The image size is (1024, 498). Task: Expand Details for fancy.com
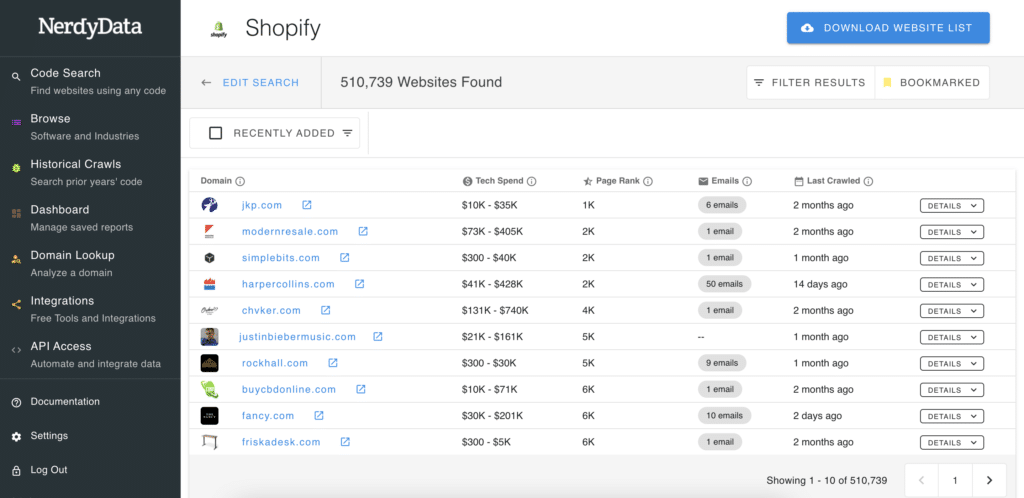tap(952, 416)
